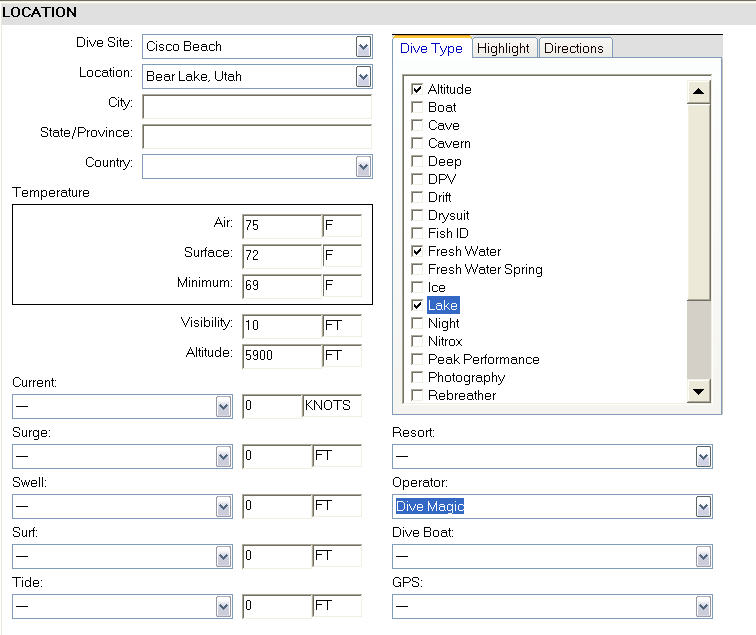Select the Dive Type tab
This screenshot has width=756, height=635.
click(x=431, y=48)
